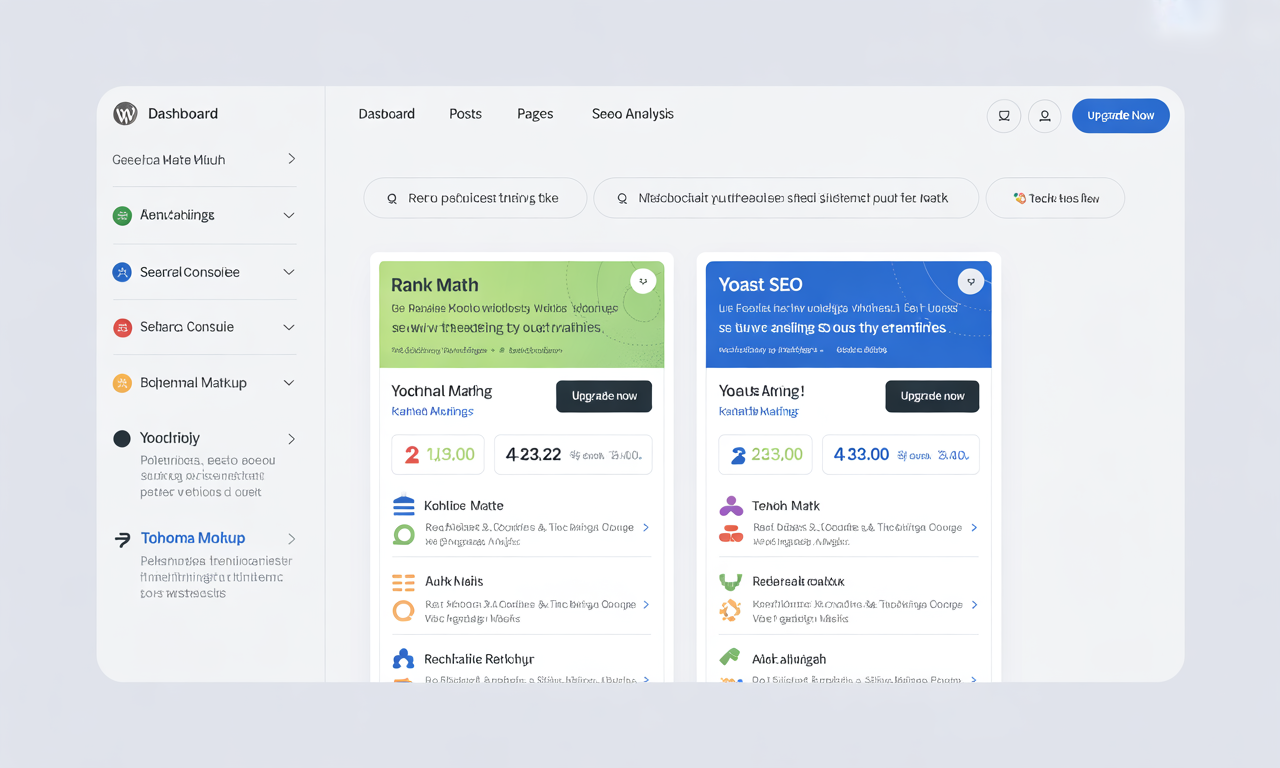Click the red Schema Console sidebar icon

[124, 327]
